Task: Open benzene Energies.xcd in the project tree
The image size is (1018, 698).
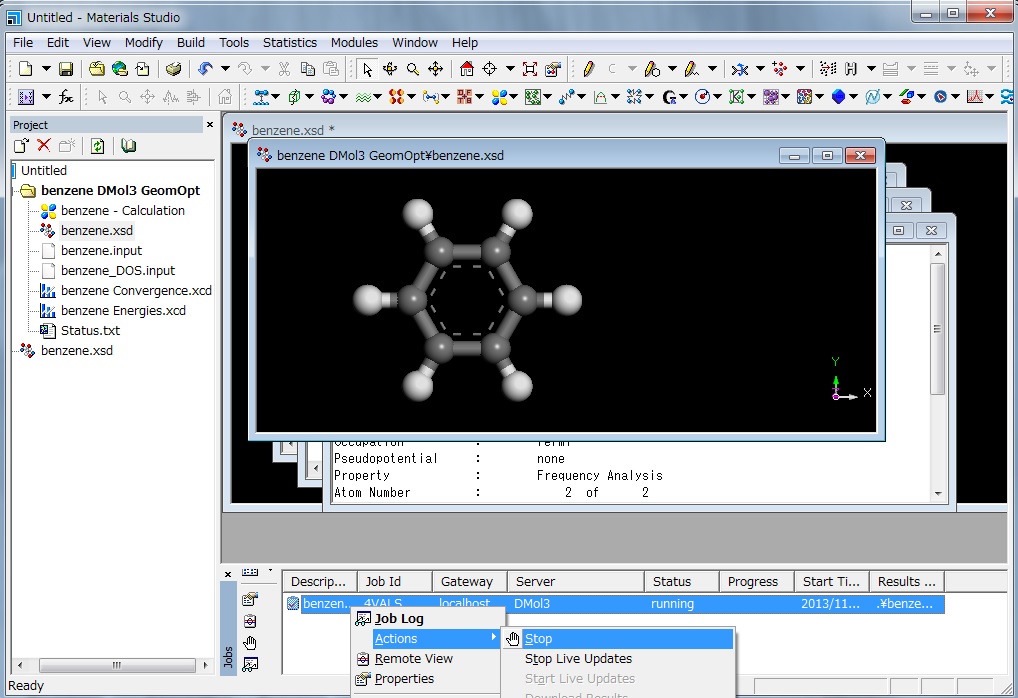Action: coord(123,311)
